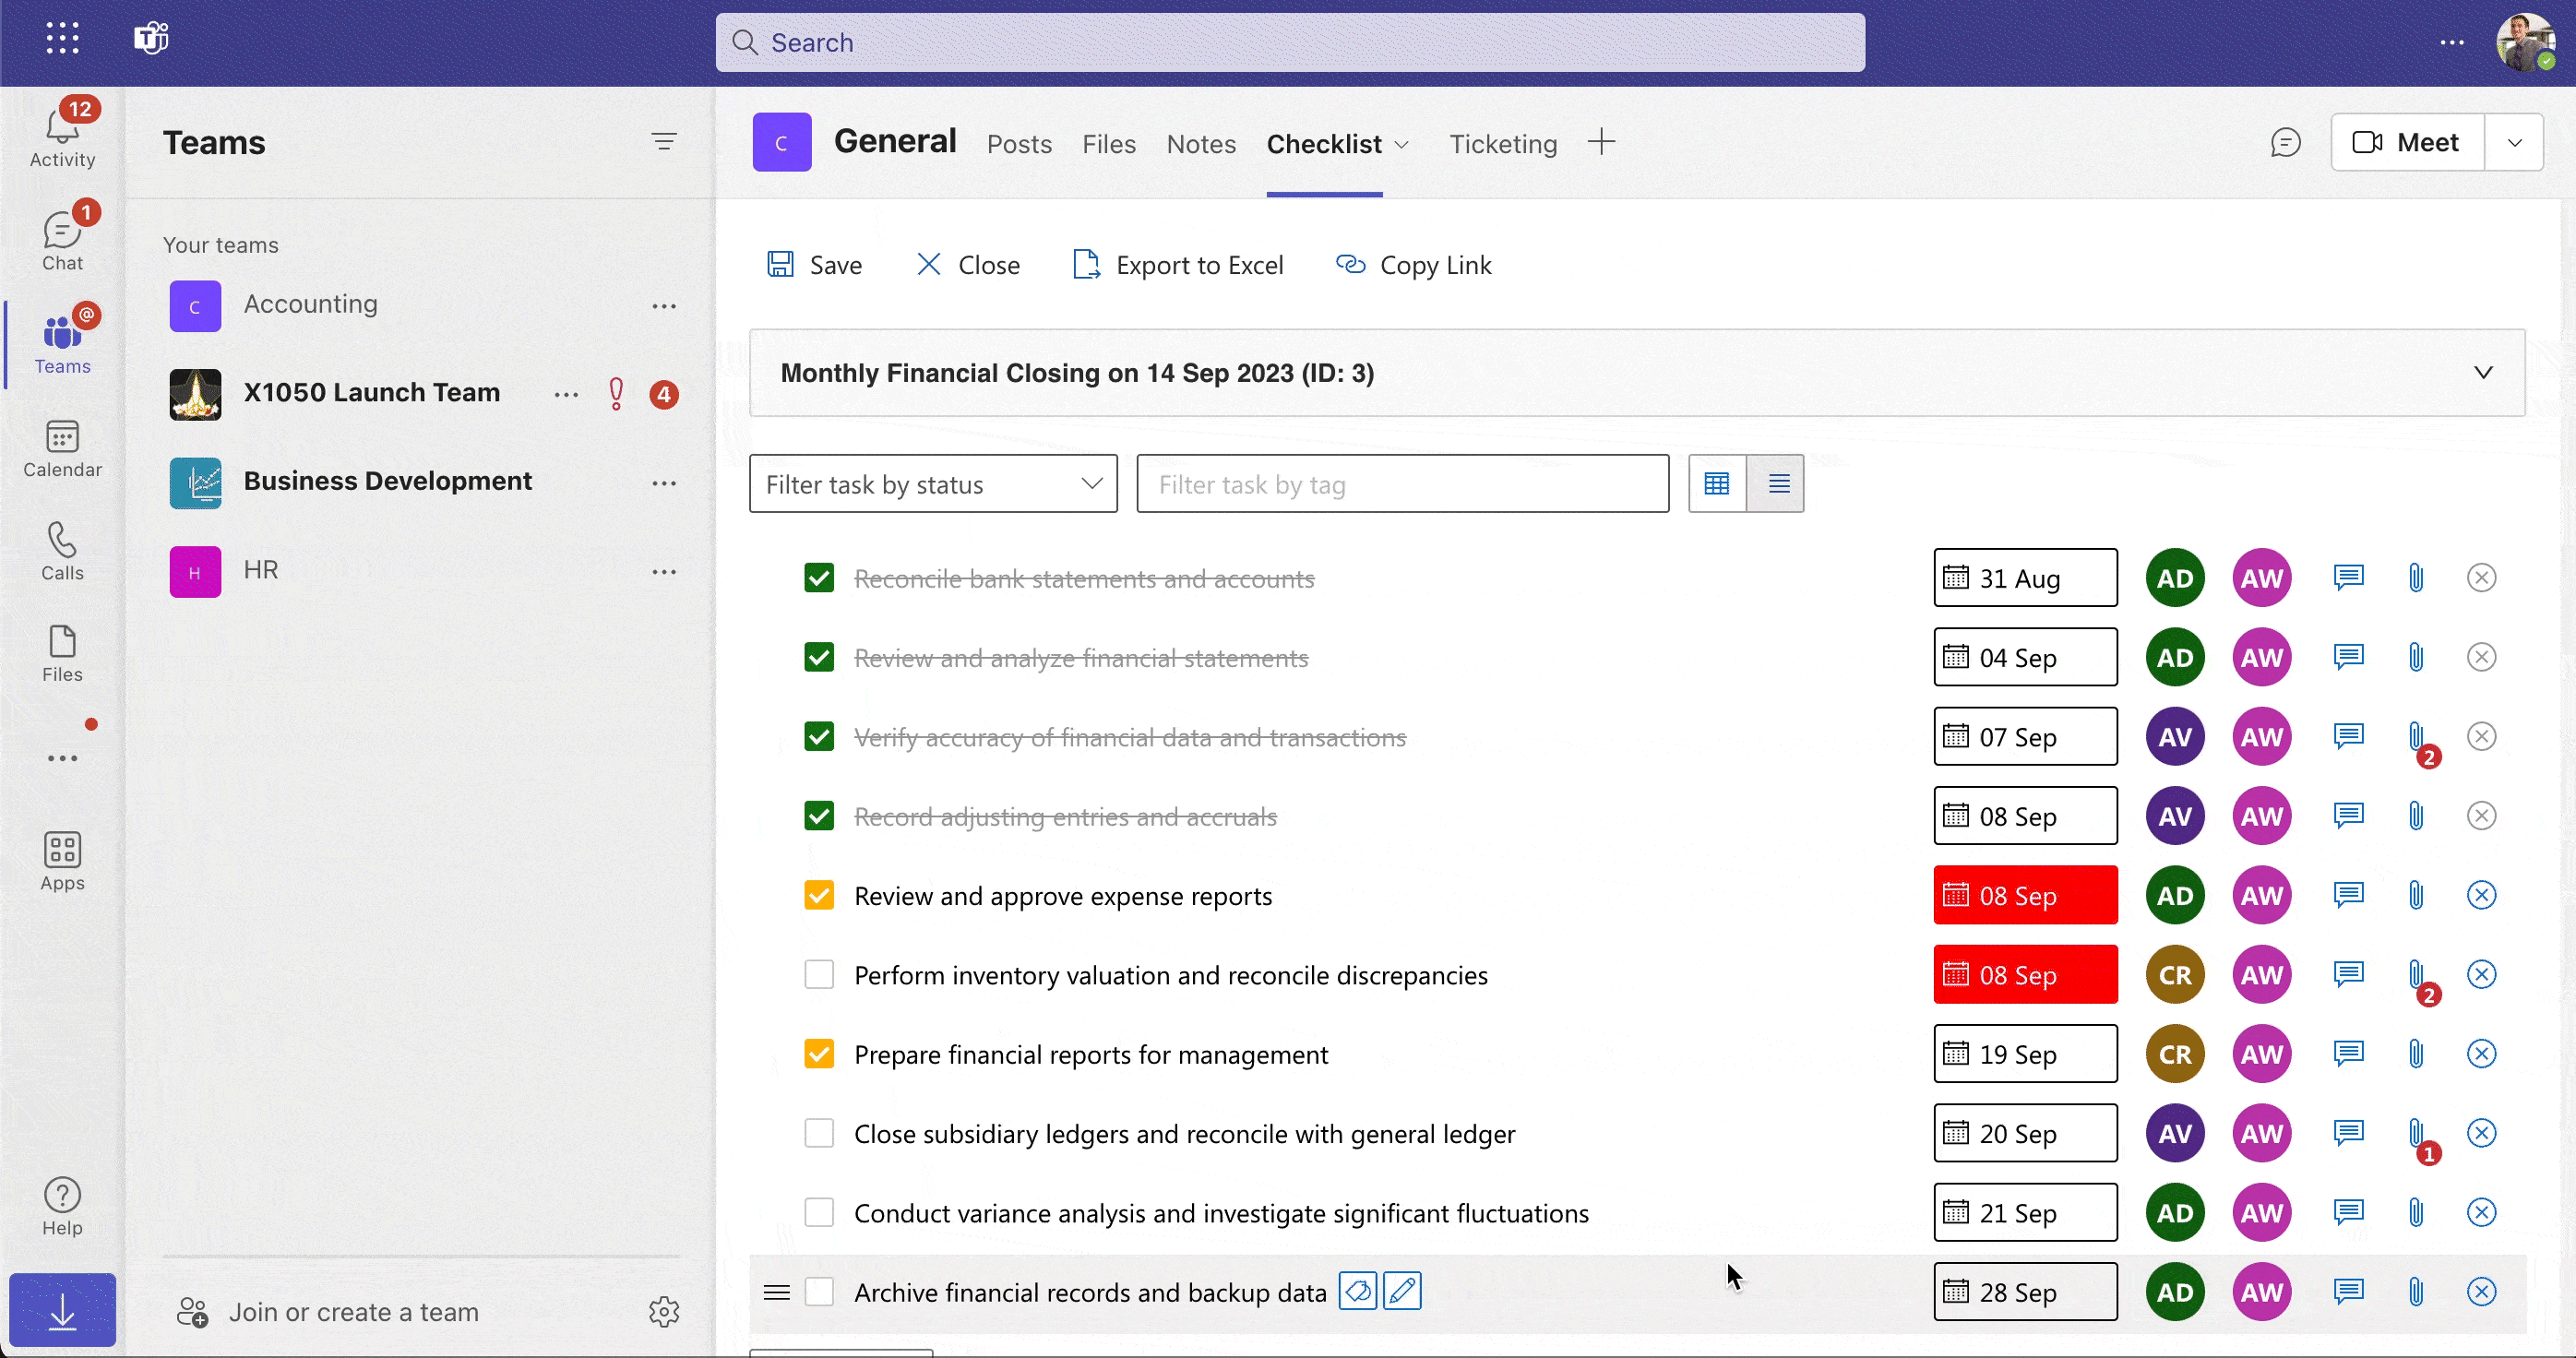Start a meeting with the Meet button
The width and height of the screenshot is (2576, 1358).
[x=2408, y=142]
